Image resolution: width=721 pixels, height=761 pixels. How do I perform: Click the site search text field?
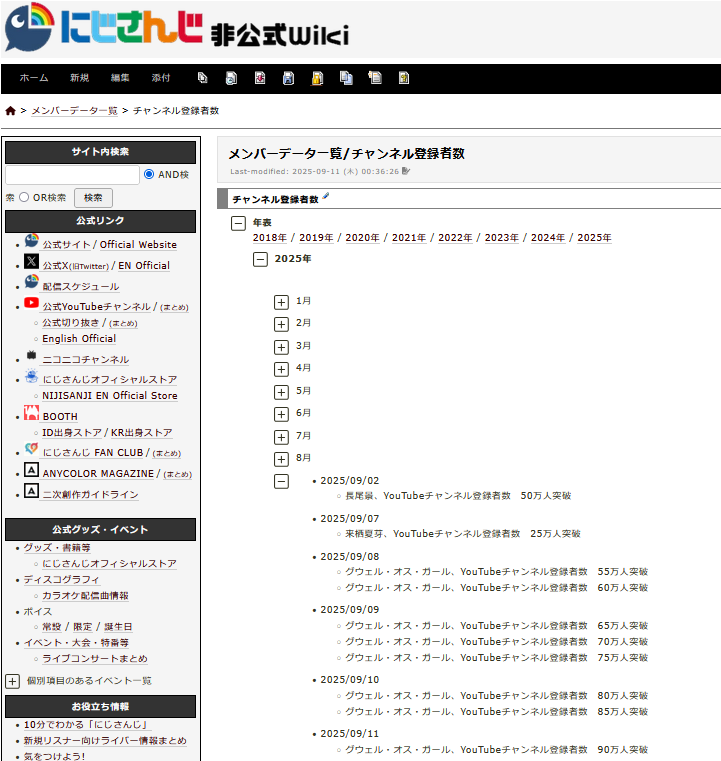click(x=72, y=175)
